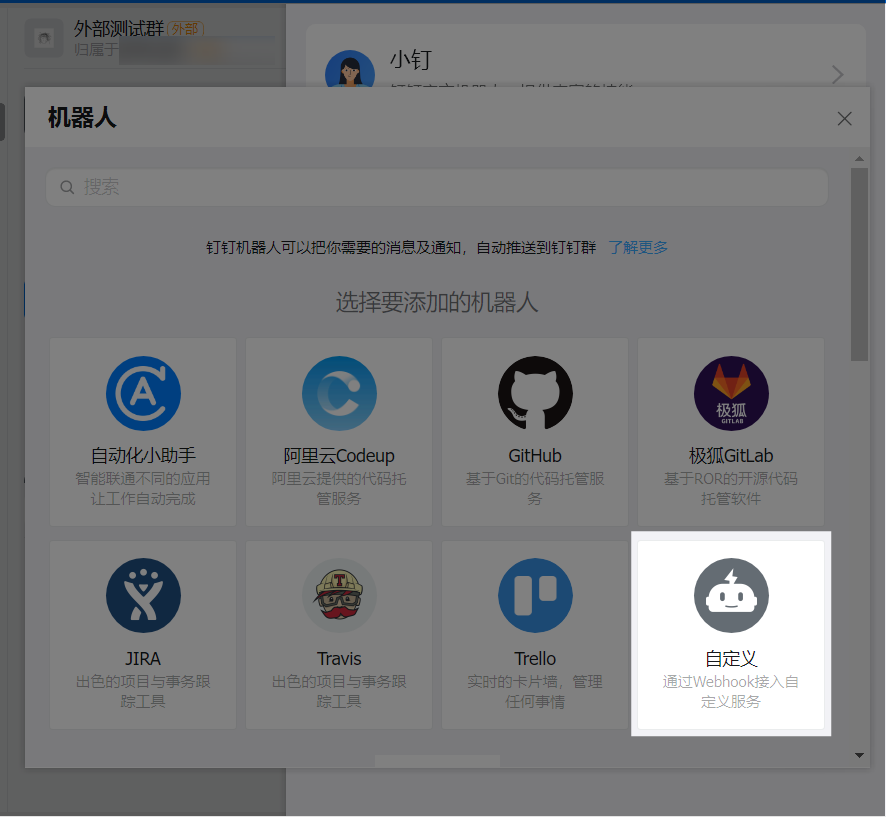Open the 小钉 avatar in background window
The image size is (886, 817).
click(350, 68)
